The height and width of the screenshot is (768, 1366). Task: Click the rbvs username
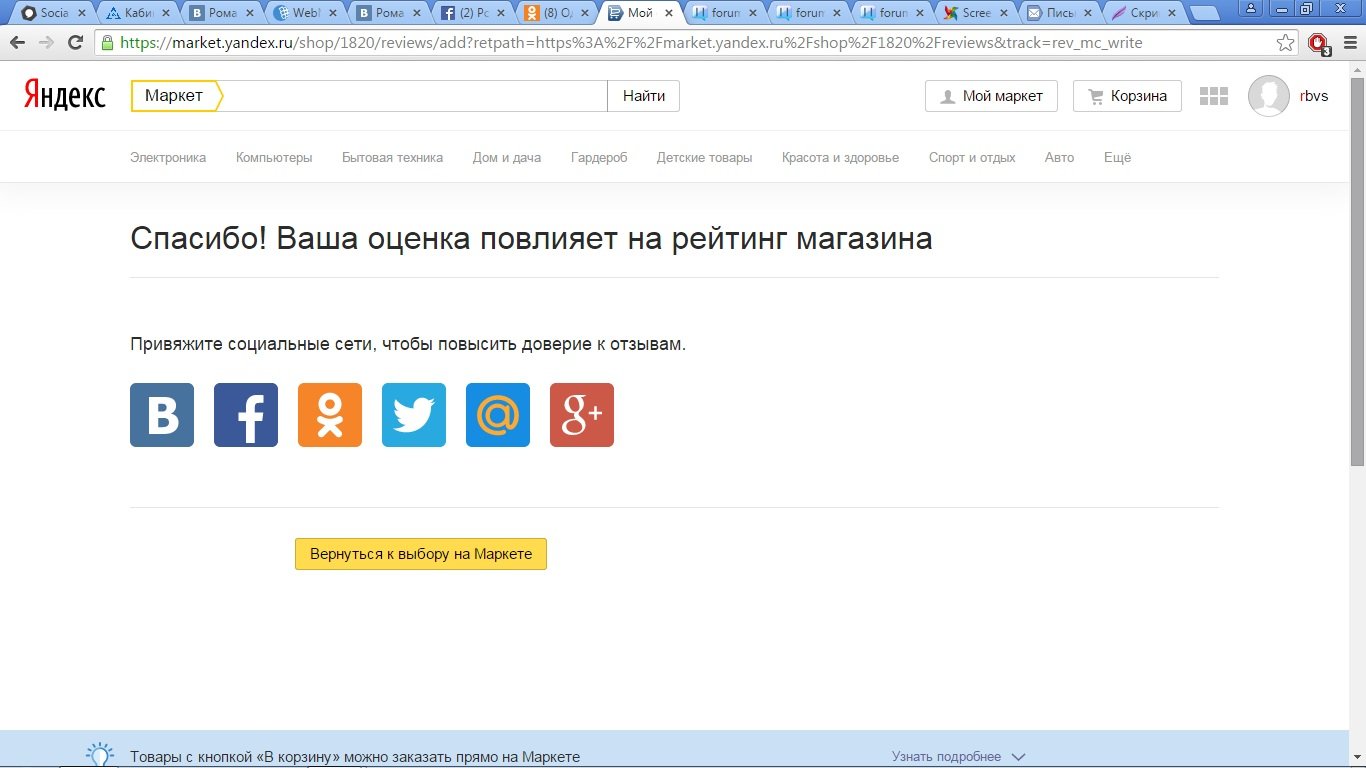coord(1314,96)
